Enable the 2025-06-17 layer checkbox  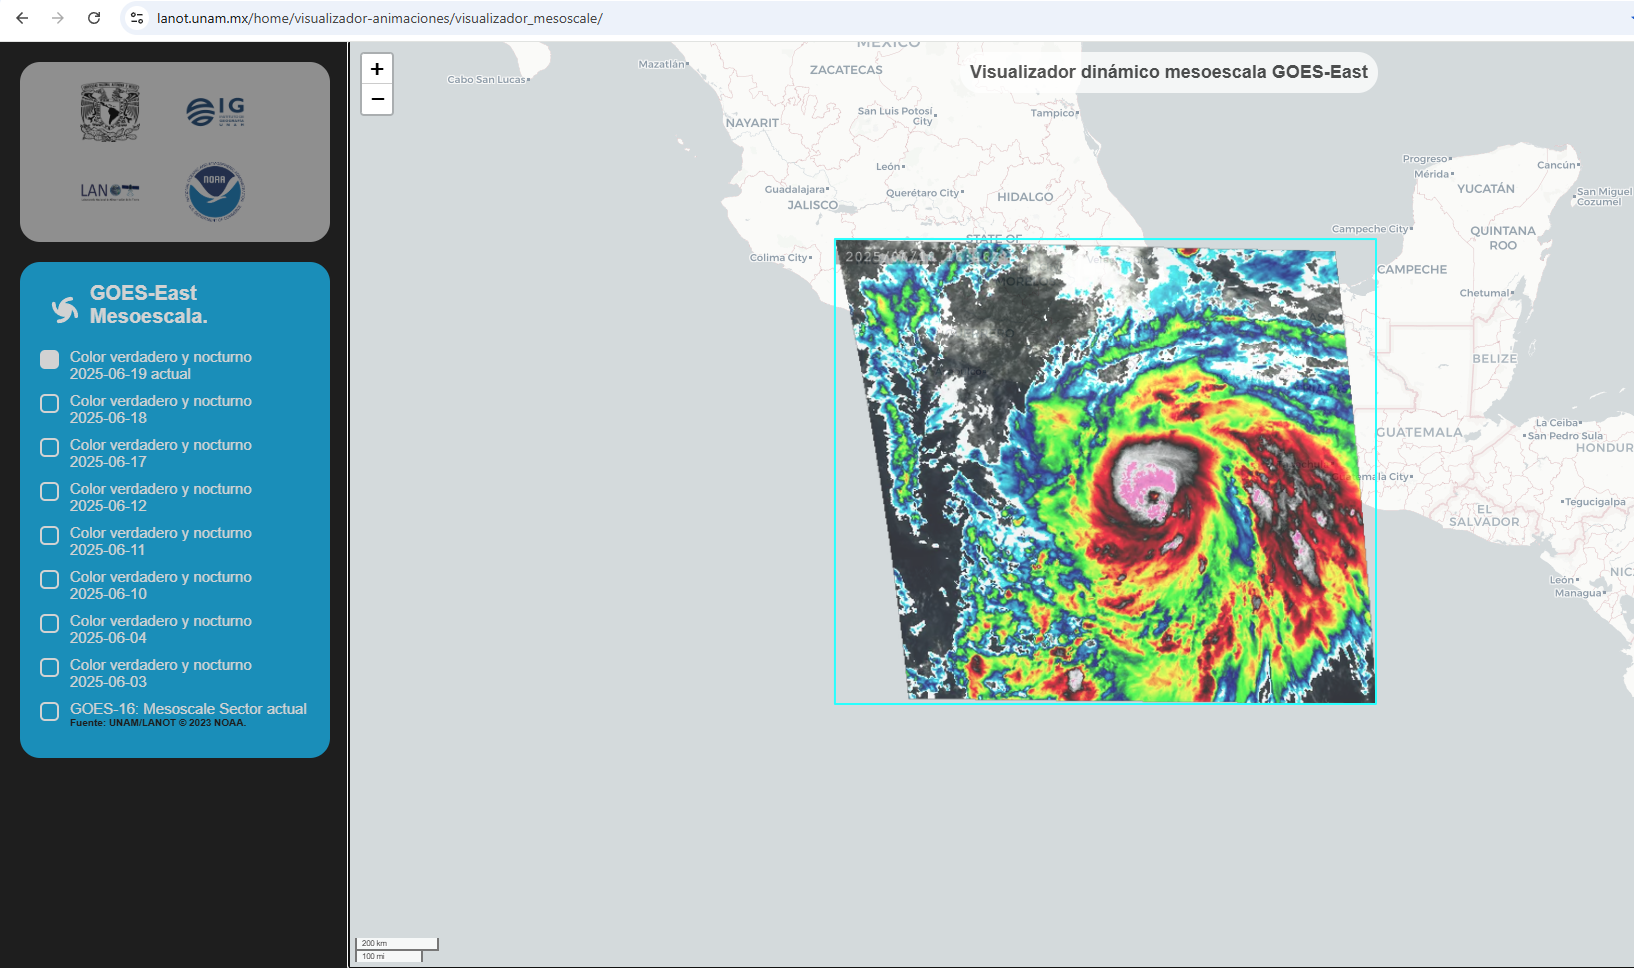49,447
